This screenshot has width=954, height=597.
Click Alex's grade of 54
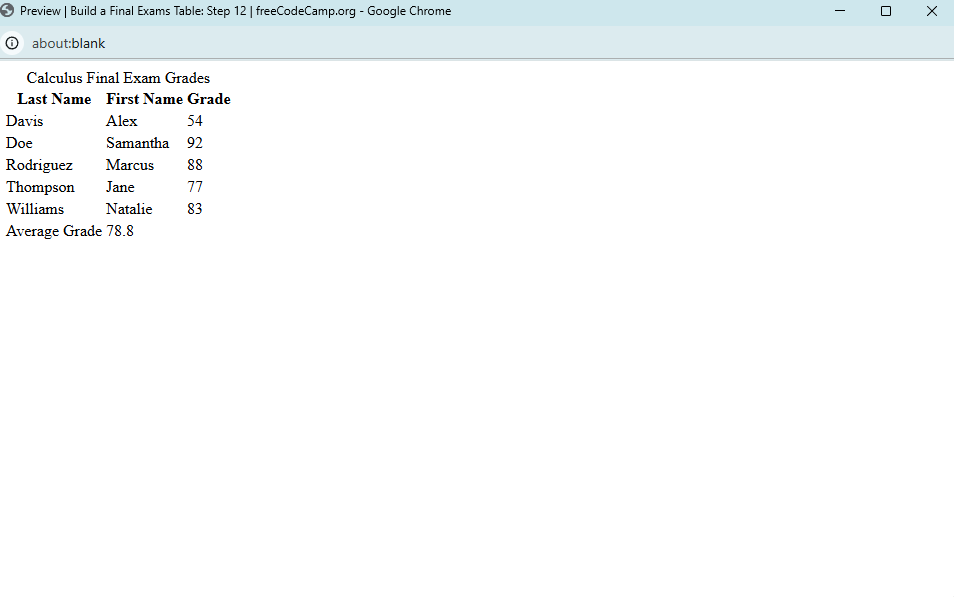click(x=195, y=121)
